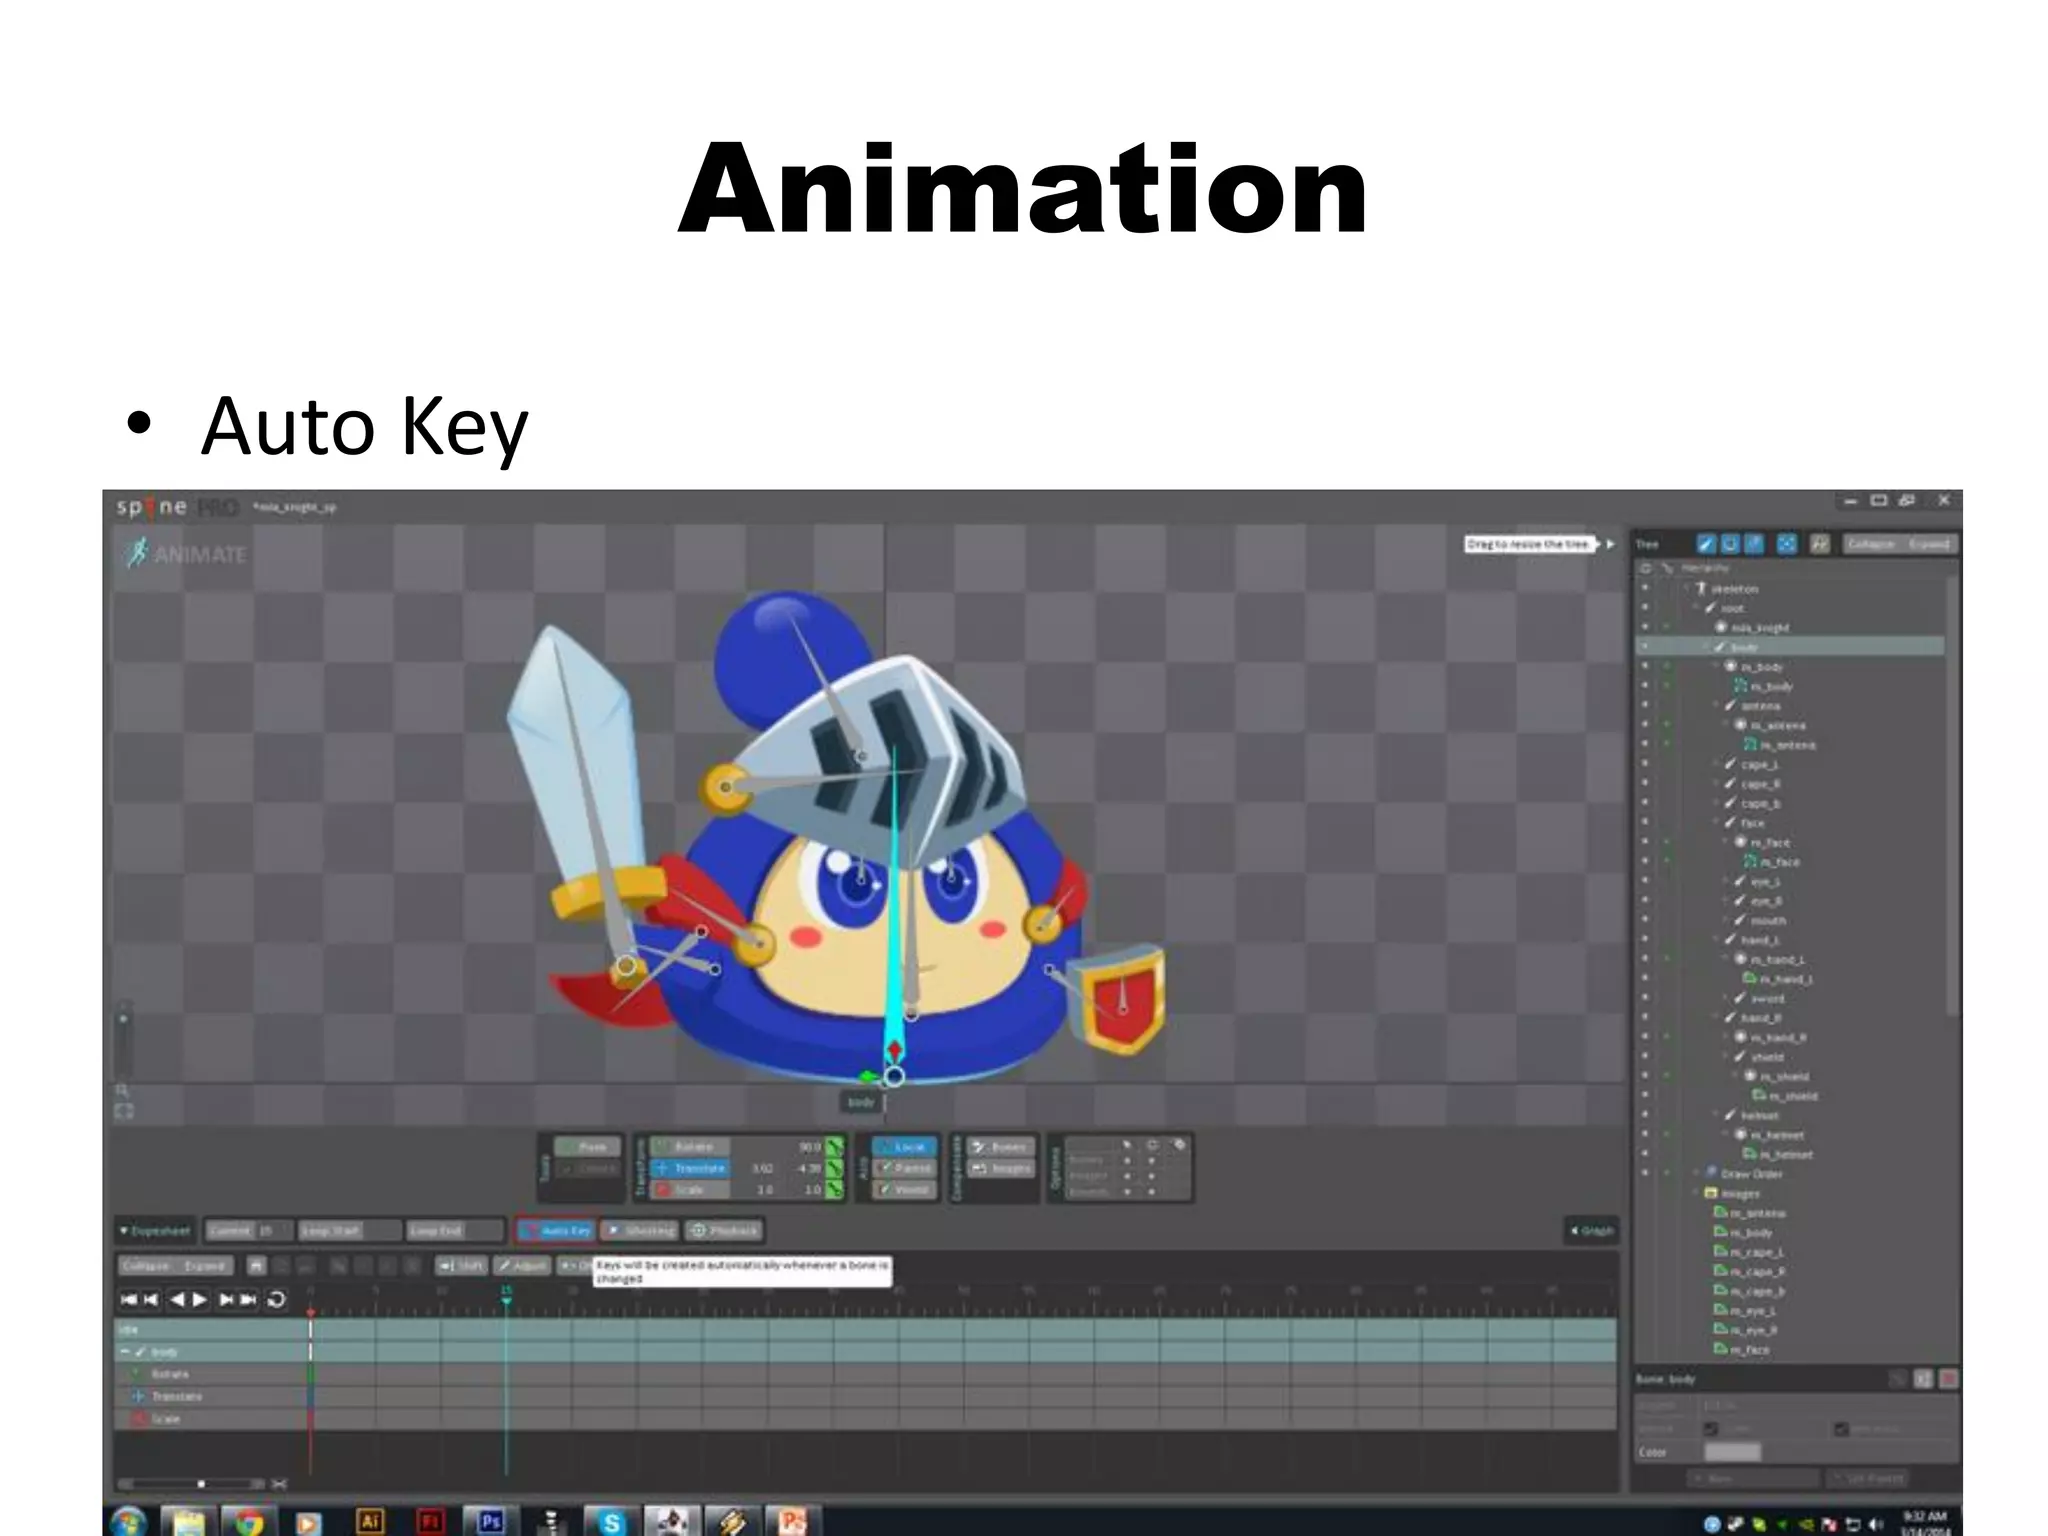Image resolution: width=2048 pixels, height=1536 pixels.
Task: Click the Illustrator icon in taskbar
Action: (370, 1521)
